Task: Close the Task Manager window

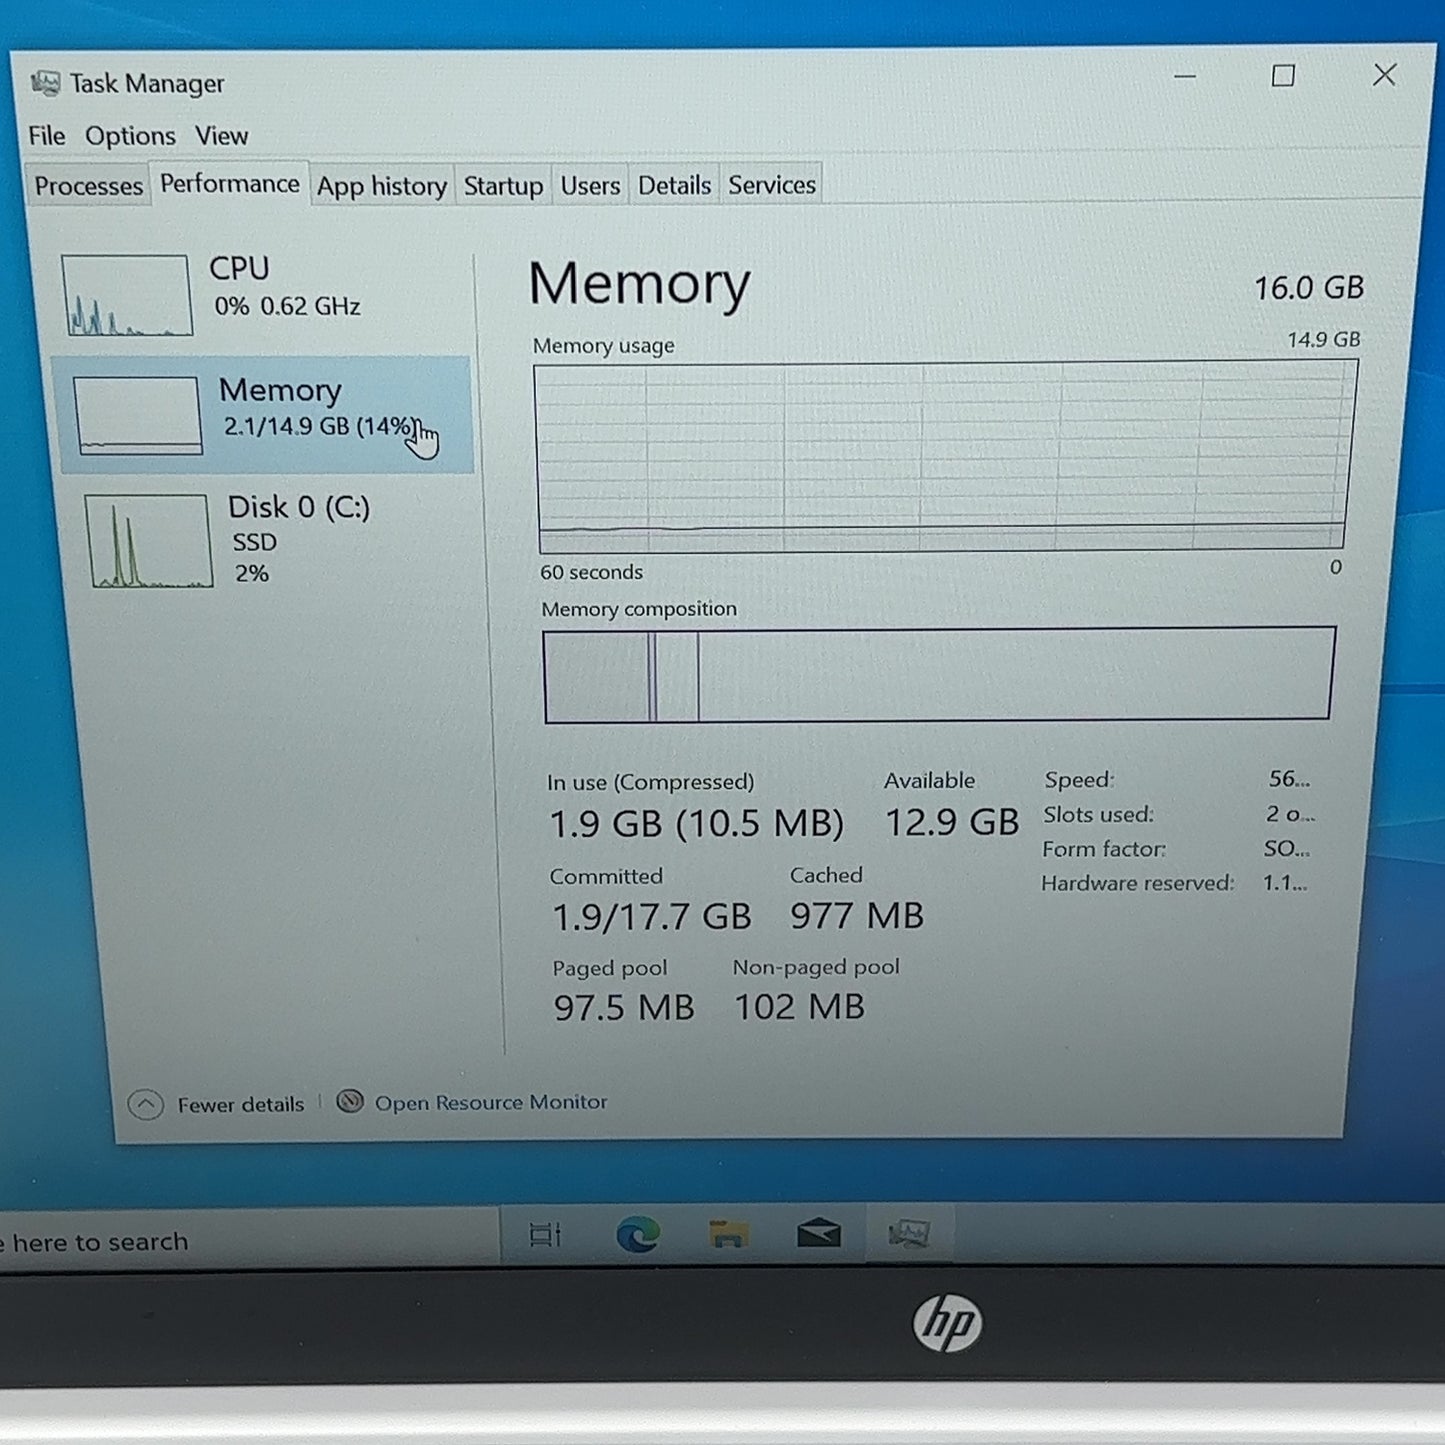Action: pos(1384,75)
